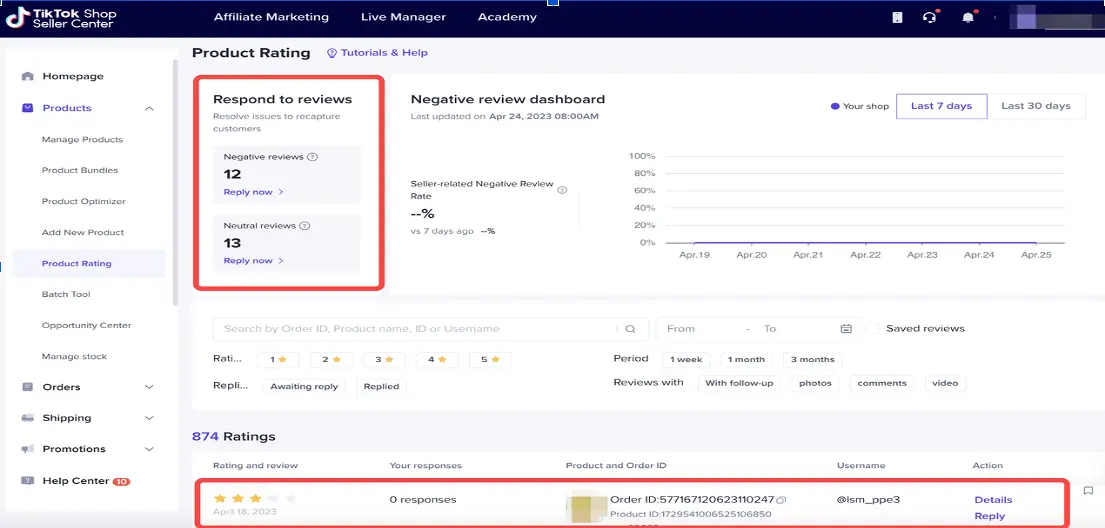Filter ratings by 4 stars

pyautogui.click(x=437, y=360)
